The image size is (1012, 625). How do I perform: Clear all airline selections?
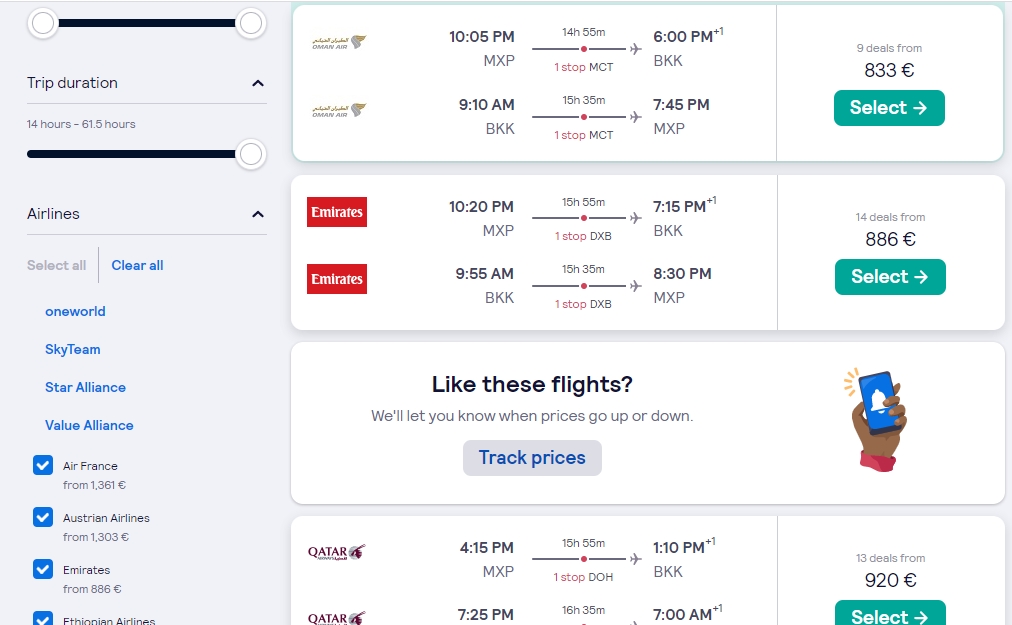pyautogui.click(x=137, y=265)
